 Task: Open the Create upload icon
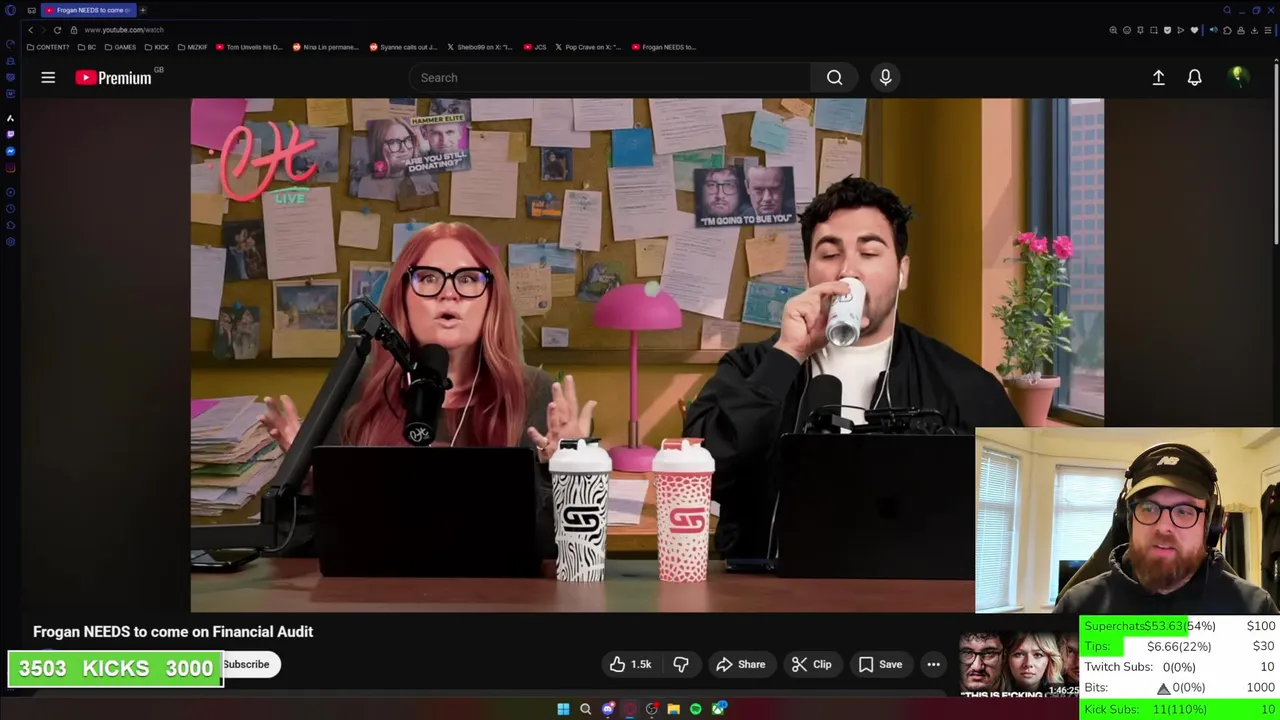click(x=1158, y=77)
